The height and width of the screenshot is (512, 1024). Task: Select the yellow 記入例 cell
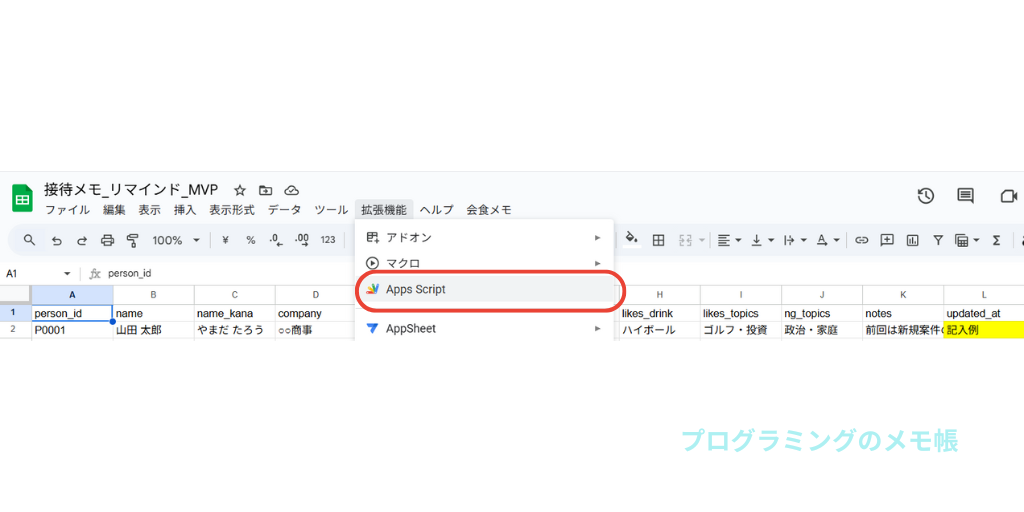click(x=983, y=329)
